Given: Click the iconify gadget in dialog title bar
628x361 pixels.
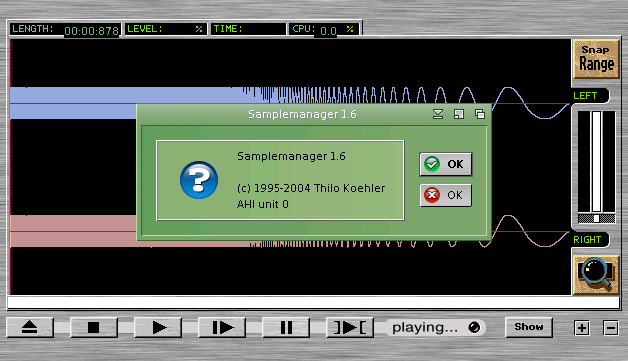Looking at the screenshot, I should [438, 114].
